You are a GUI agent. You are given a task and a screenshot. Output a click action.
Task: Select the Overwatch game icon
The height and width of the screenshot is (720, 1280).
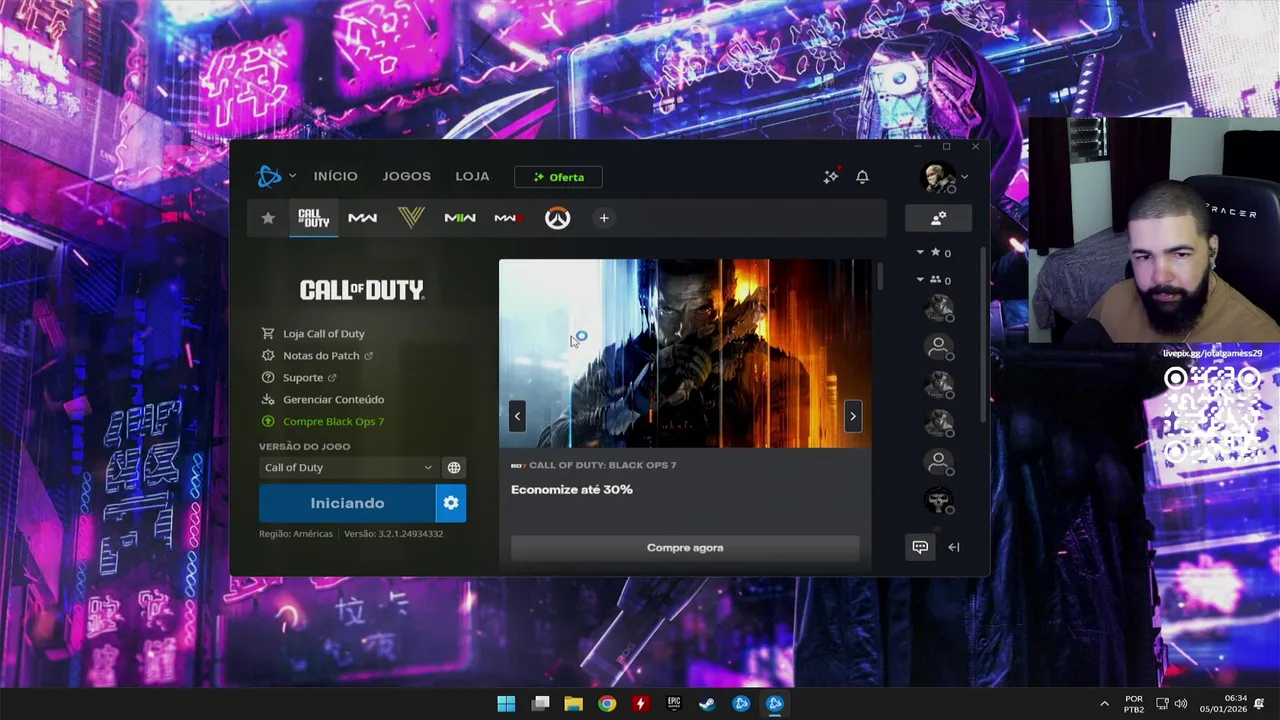(557, 218)
